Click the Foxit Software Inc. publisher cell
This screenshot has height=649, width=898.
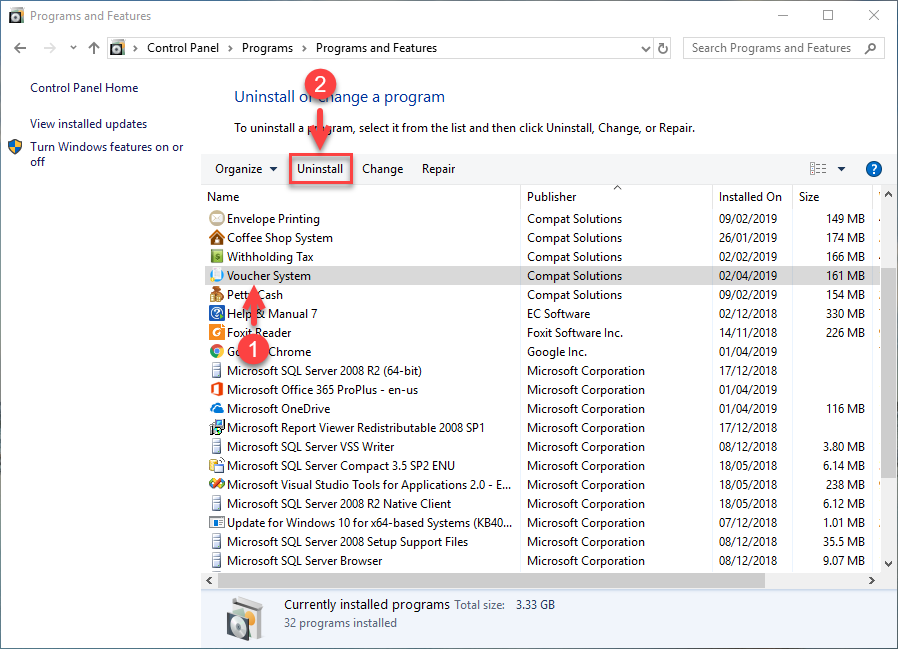[574, 332]
